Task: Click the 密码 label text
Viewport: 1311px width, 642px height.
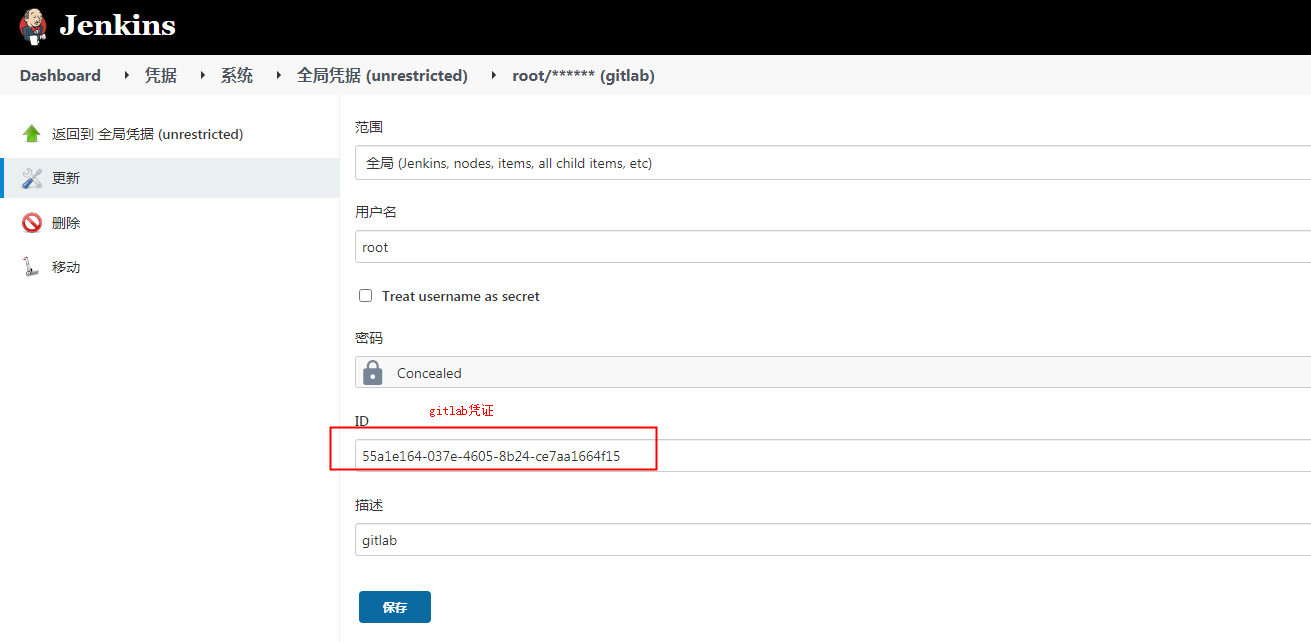Action: (x=369, y=338)
